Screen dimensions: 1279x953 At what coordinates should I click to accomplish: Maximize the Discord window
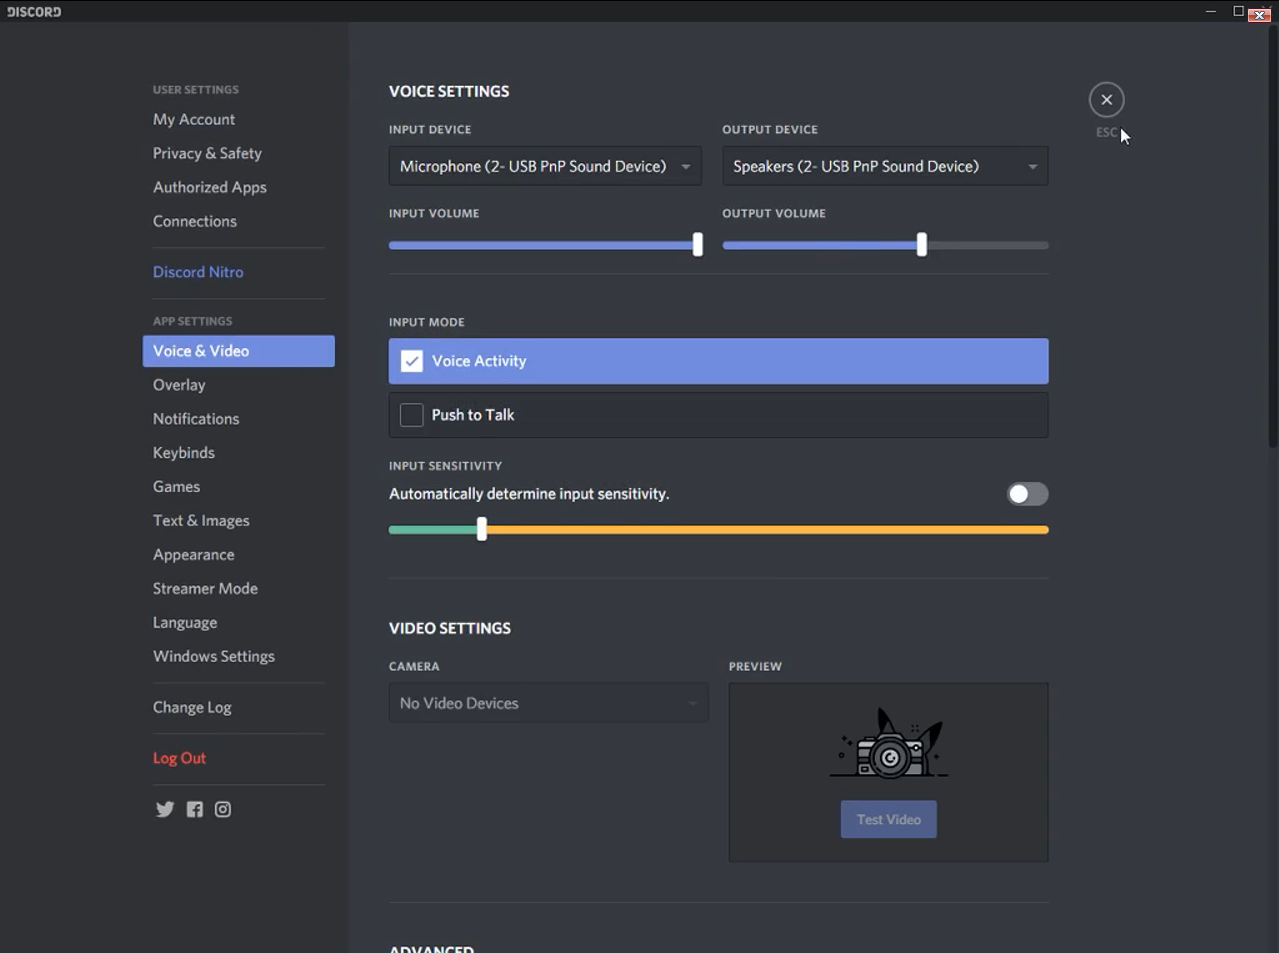point(1238,12)
